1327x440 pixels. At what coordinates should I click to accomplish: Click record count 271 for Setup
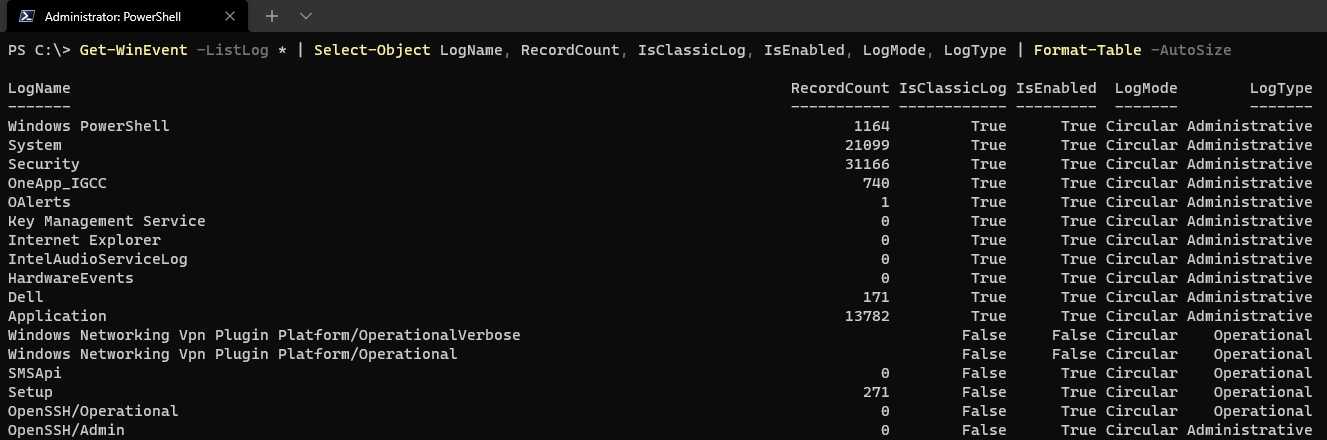876,392
